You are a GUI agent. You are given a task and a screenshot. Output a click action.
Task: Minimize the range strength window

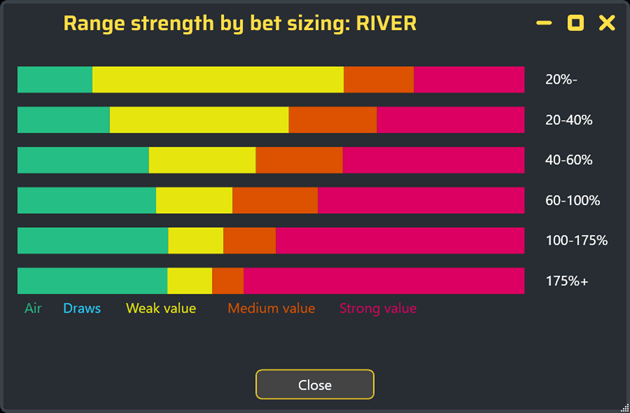(544, 23)
